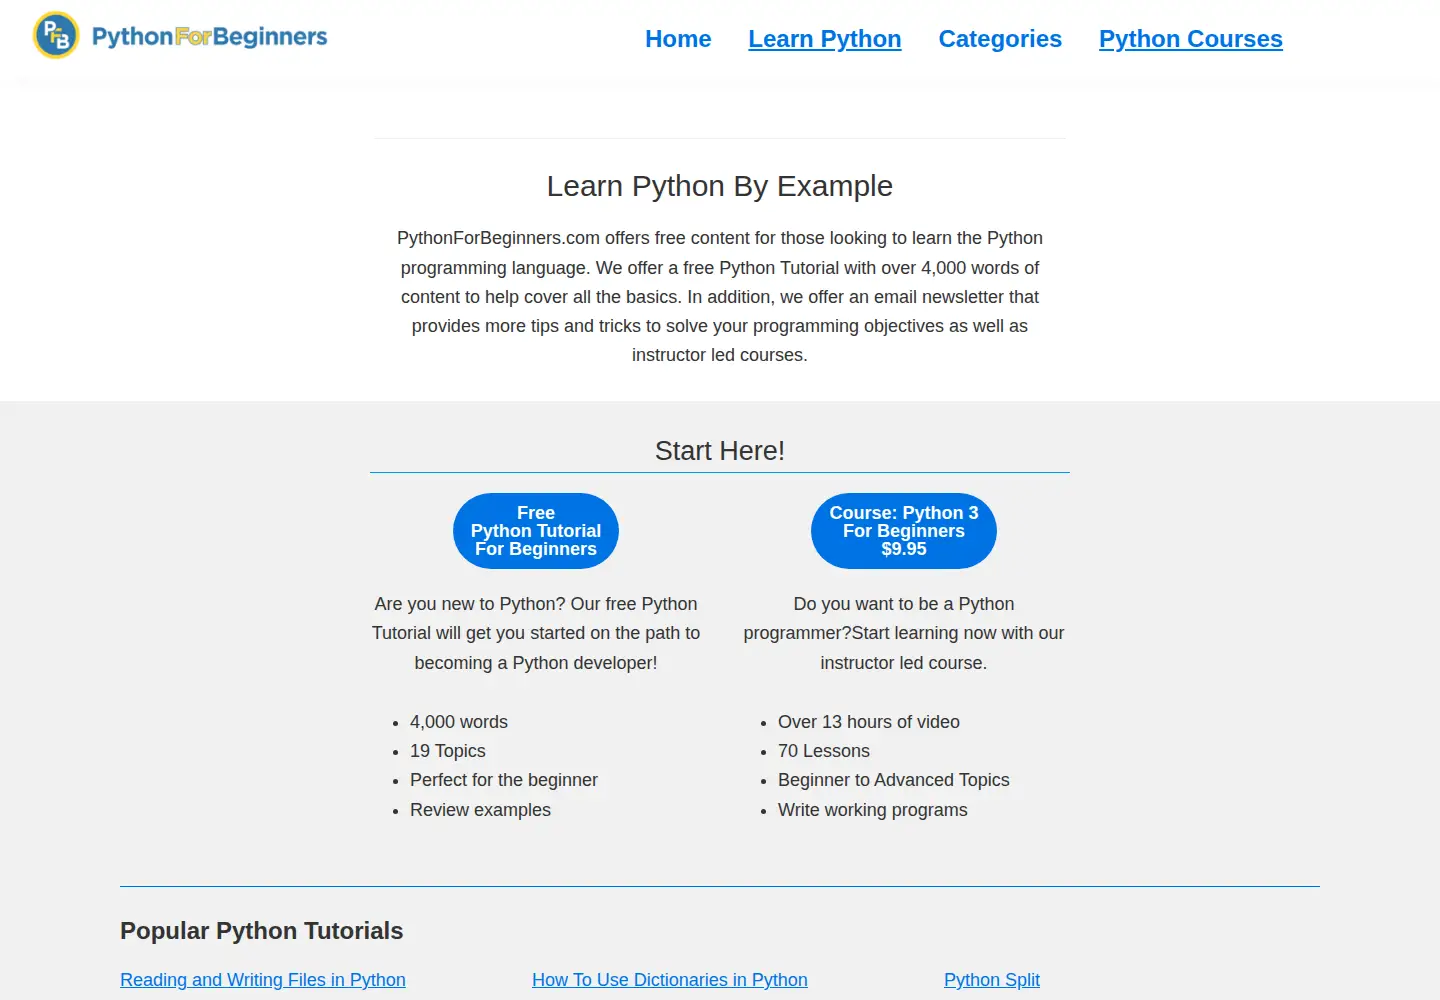The image size is (1440, 1000).
Task: Click the 'Perfect for the beginner' list item
Action: (x=504, y=780)
